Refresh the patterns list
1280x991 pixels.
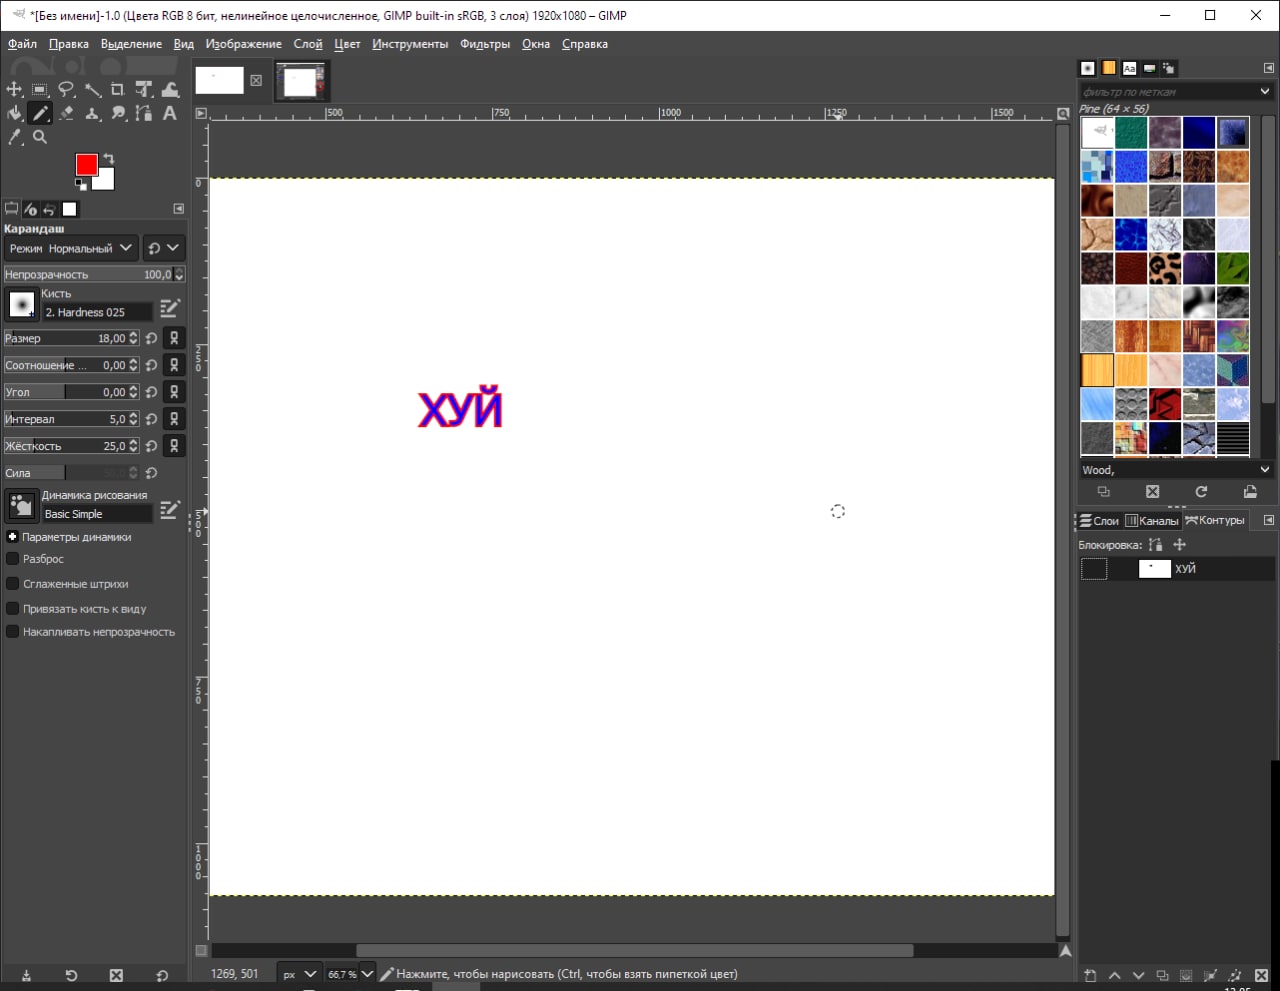click(x=1201, y=492)
